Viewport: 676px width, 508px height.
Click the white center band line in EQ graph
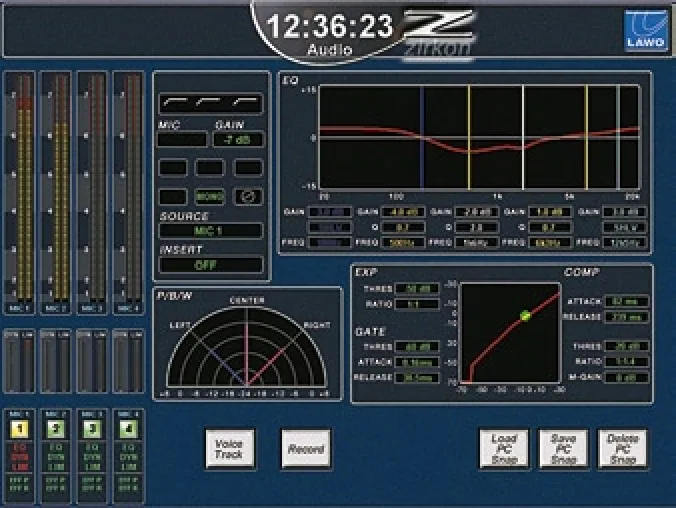[523, 137]
